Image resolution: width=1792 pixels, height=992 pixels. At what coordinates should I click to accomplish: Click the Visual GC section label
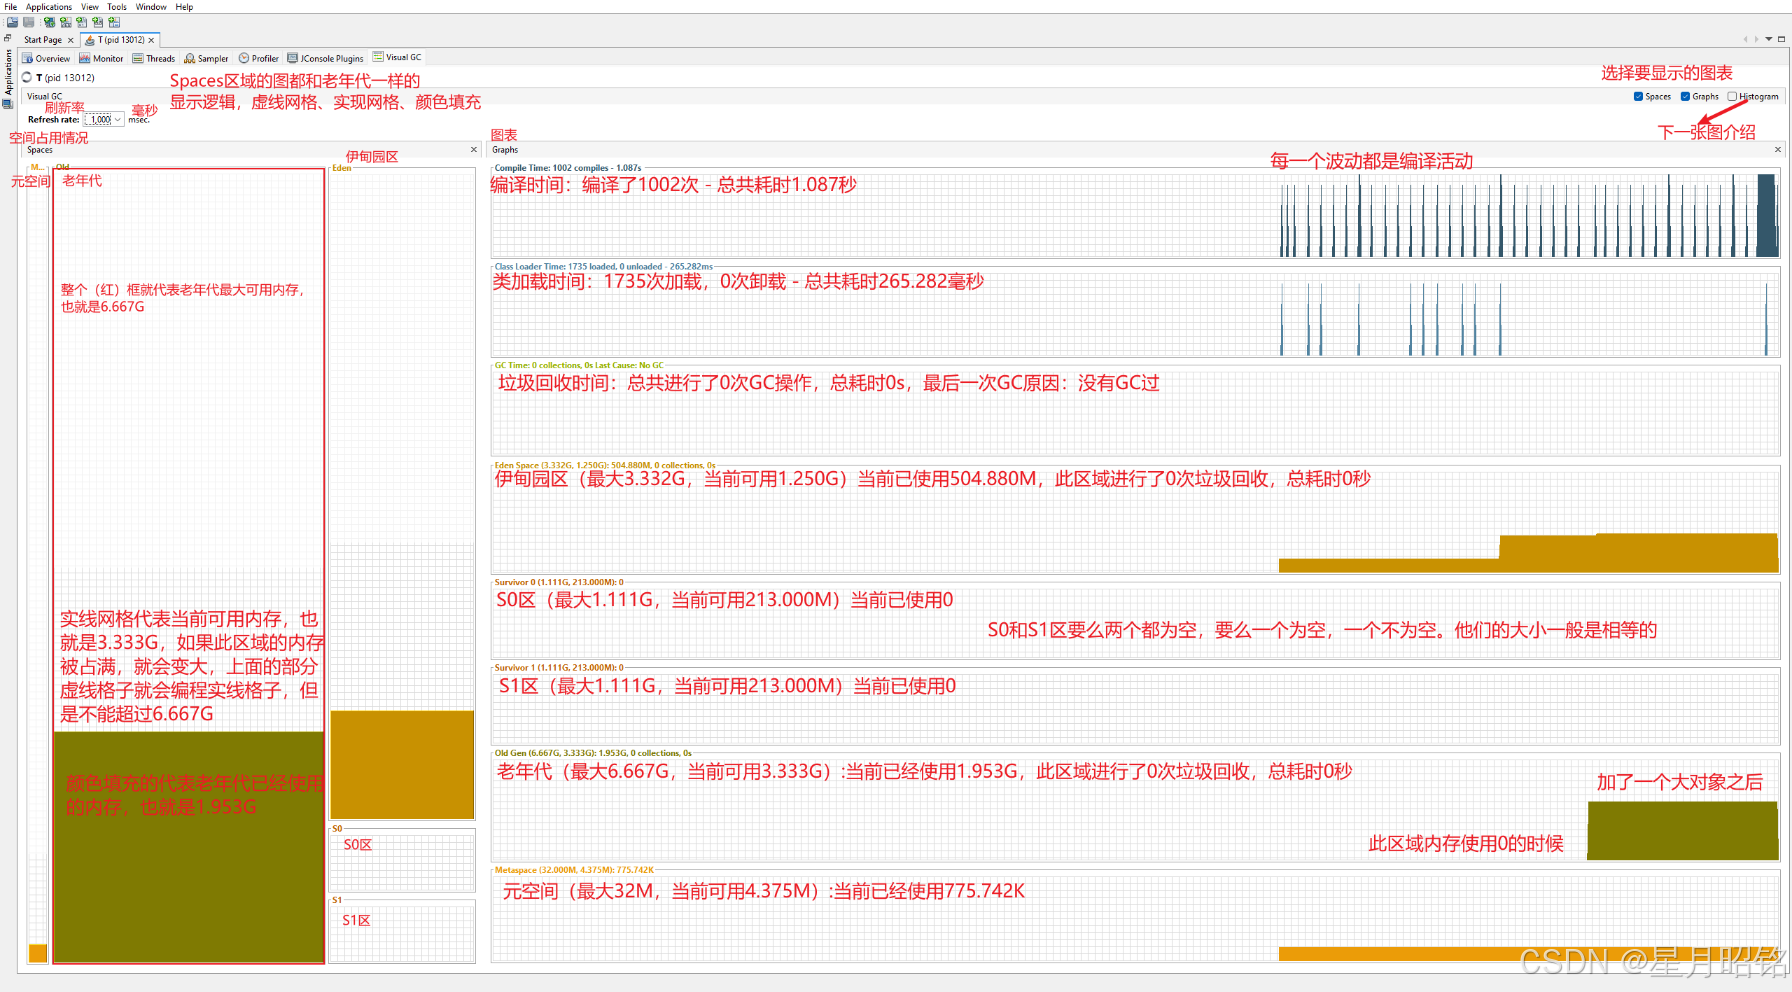point(45,96)
